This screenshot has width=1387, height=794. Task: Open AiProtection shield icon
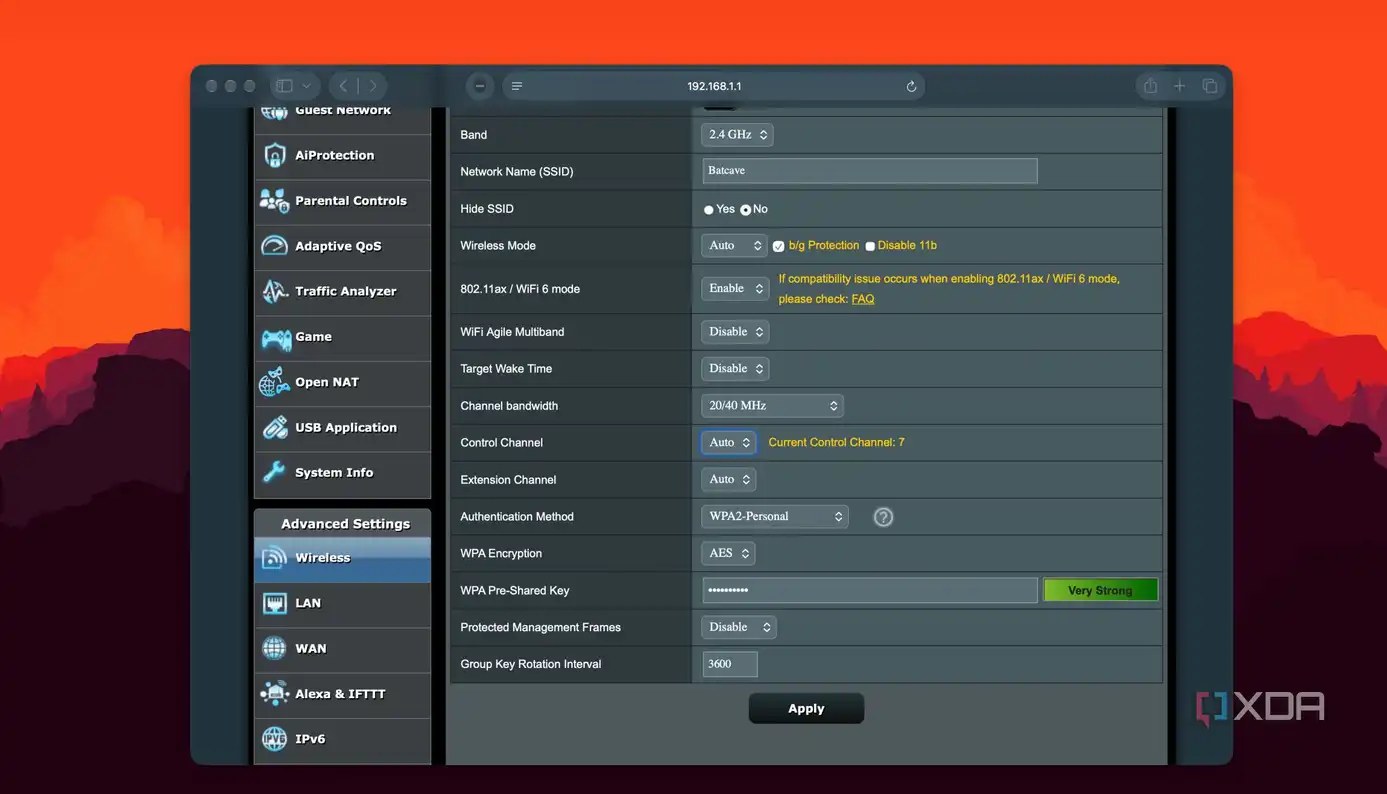click(x=275, y=155)
